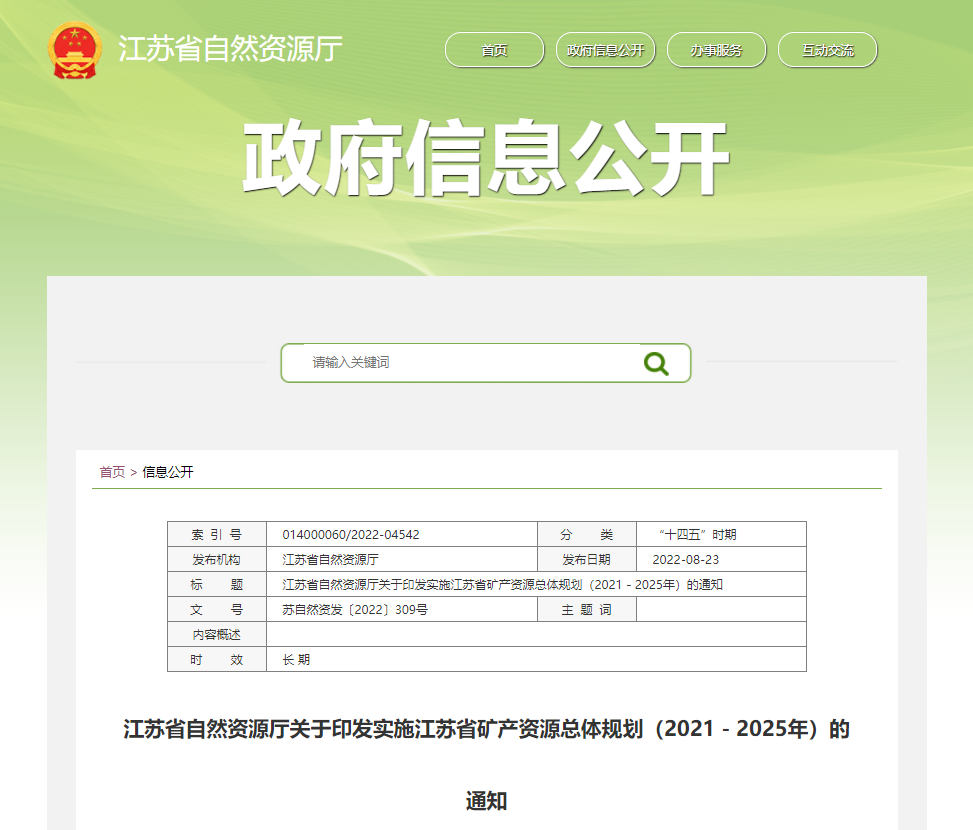Click the article title 江苏省矿产资源总体规划 notice
The image size is (973, 830).
click(486, 729)
